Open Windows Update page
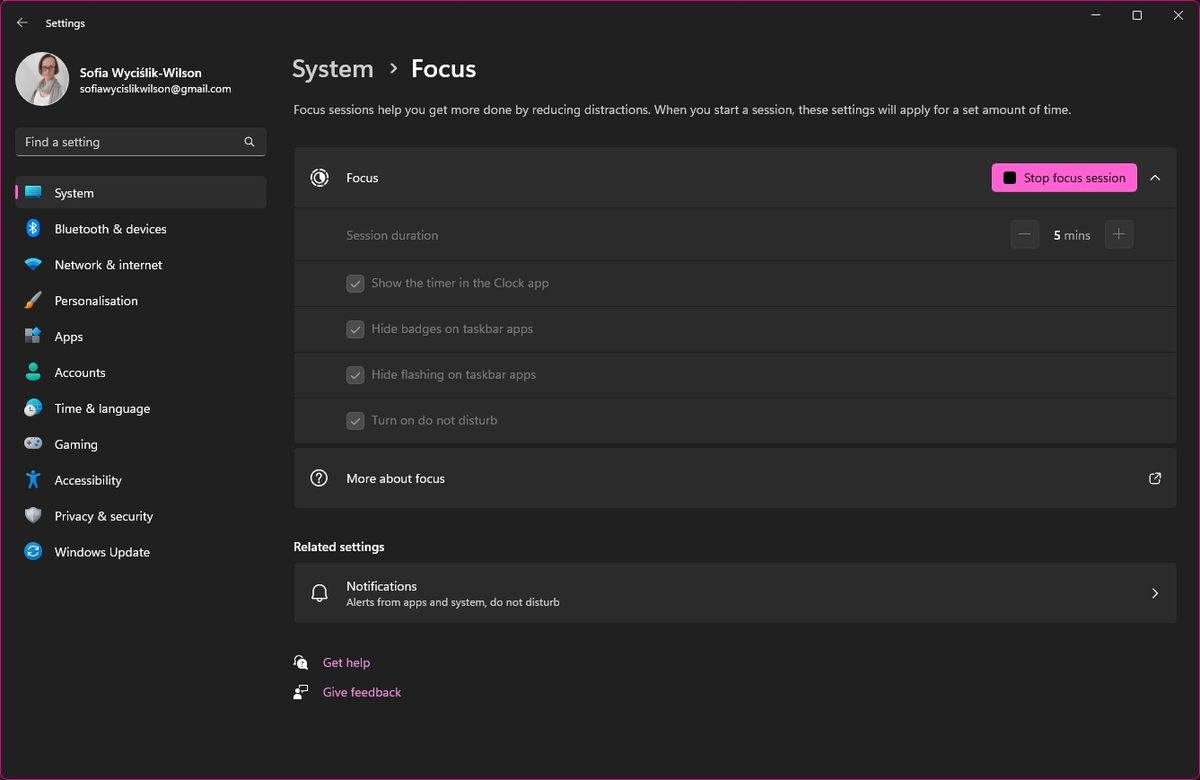Image resolution: width=1200 pixels, height=780 pixels. [102, 552]
